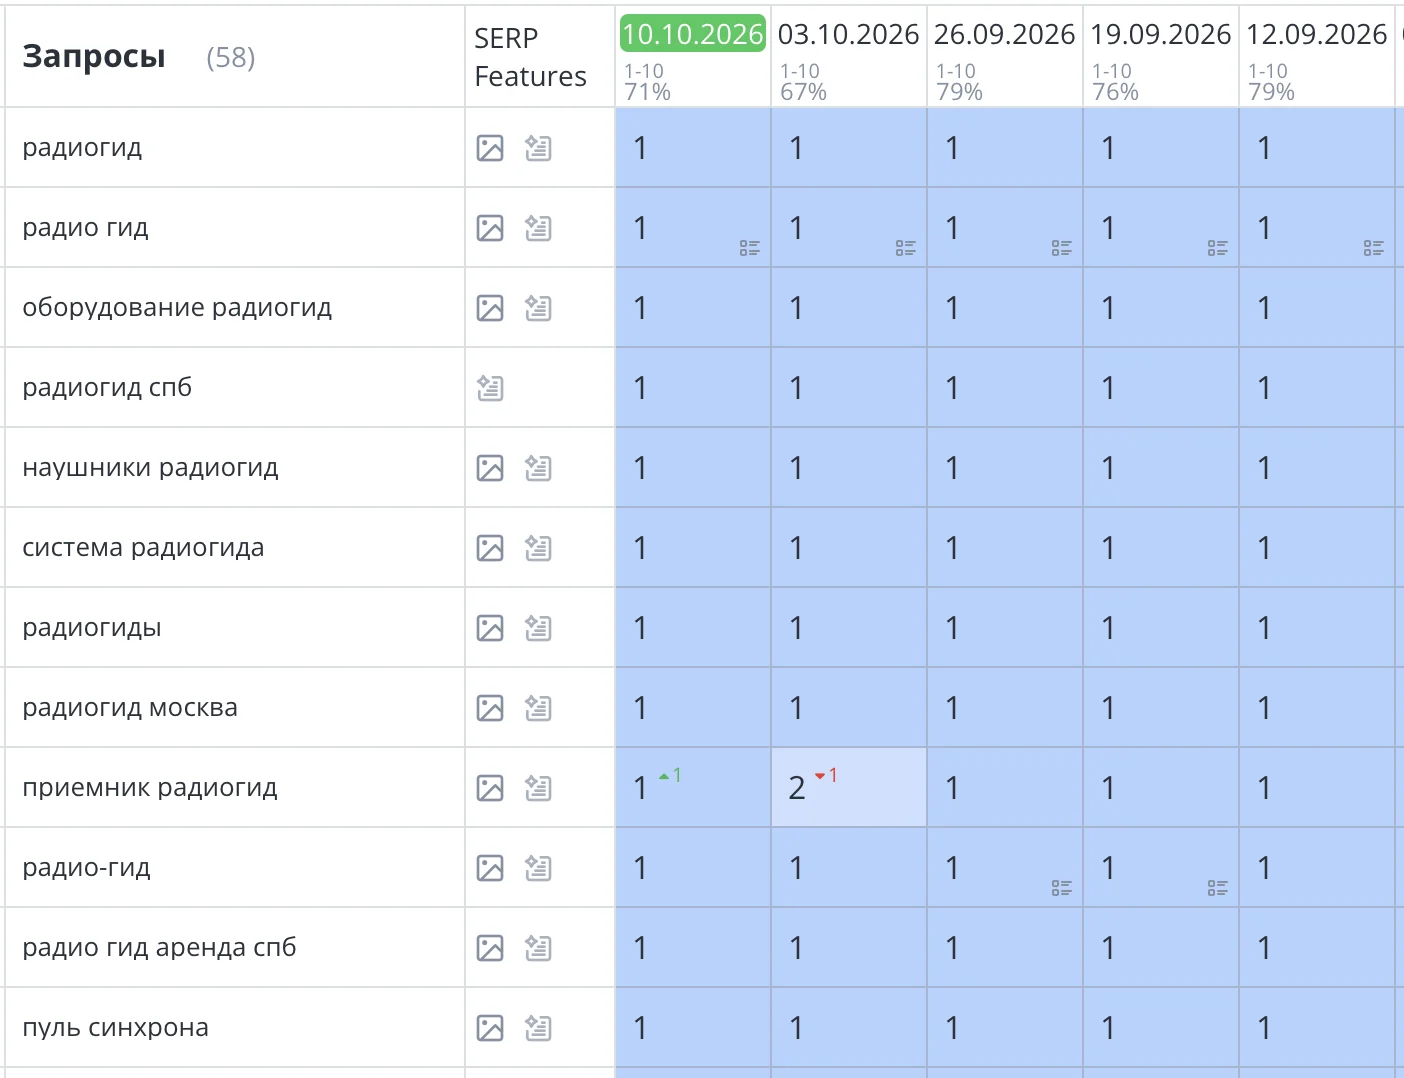The width and height of the screenshot is (1404, 1078).
Task: Select the query радиогид
Action: coord(82,148)
